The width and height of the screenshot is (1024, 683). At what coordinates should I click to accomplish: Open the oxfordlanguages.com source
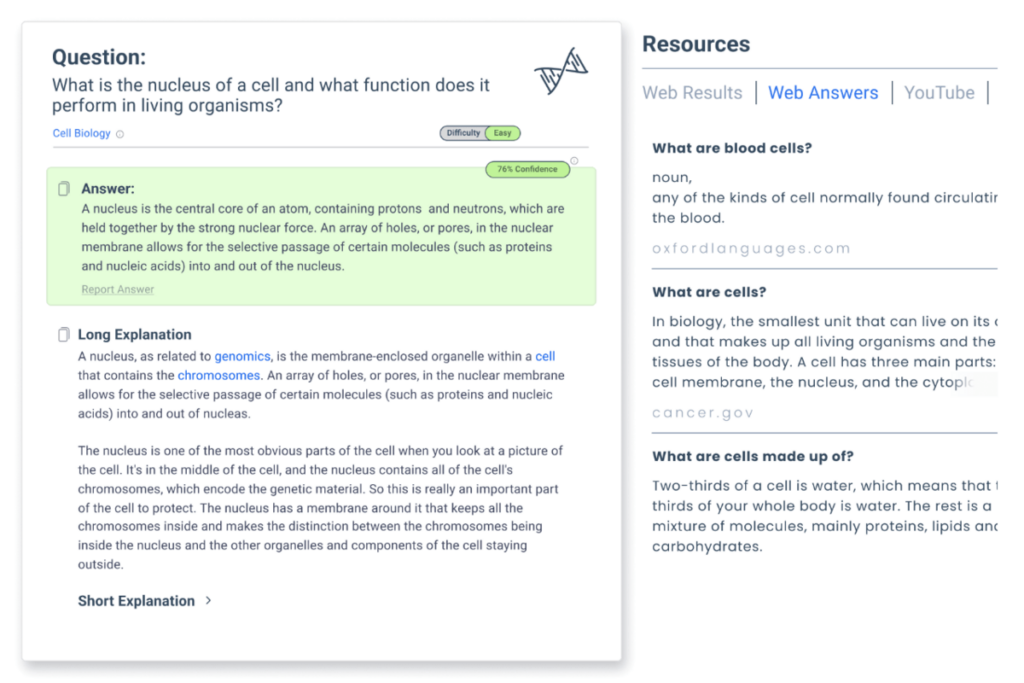point(751,248)
